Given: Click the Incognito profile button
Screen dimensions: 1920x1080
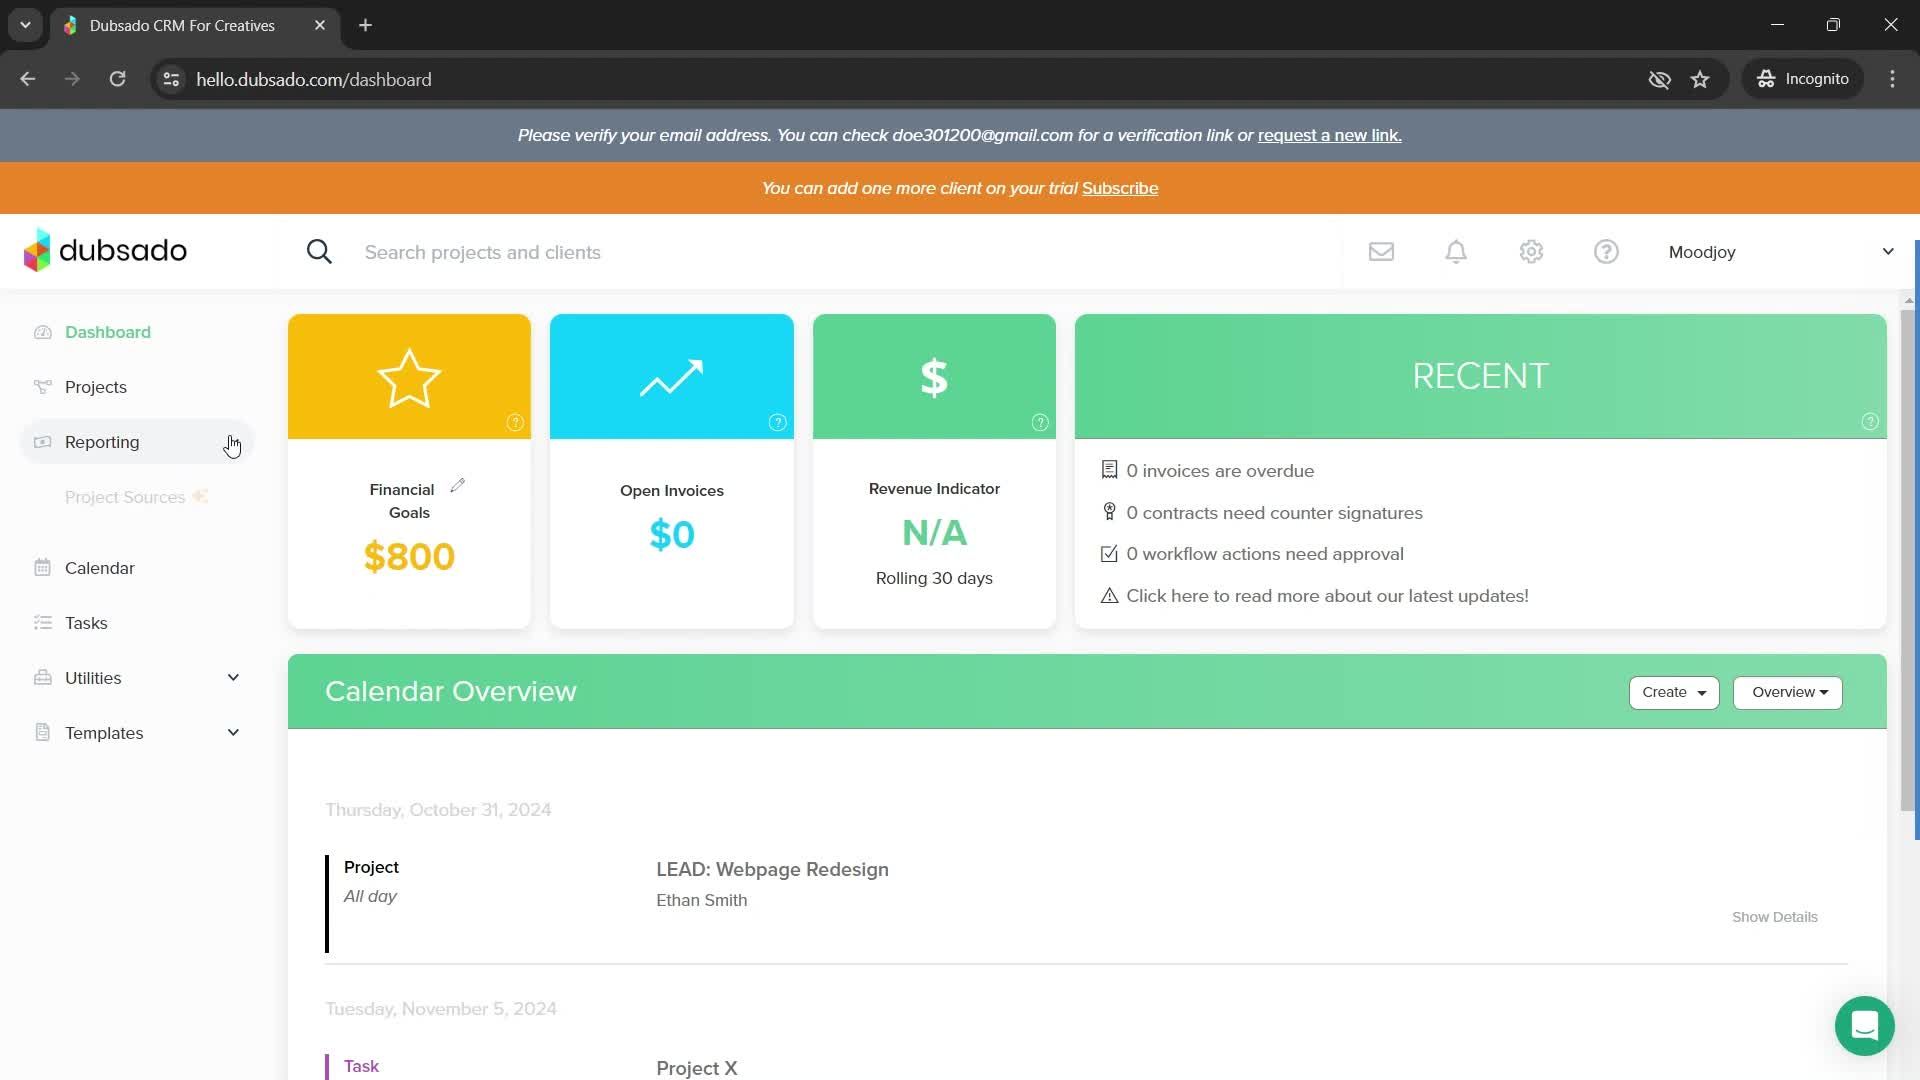Looking at the screenshot, I should click(1803, 79).
